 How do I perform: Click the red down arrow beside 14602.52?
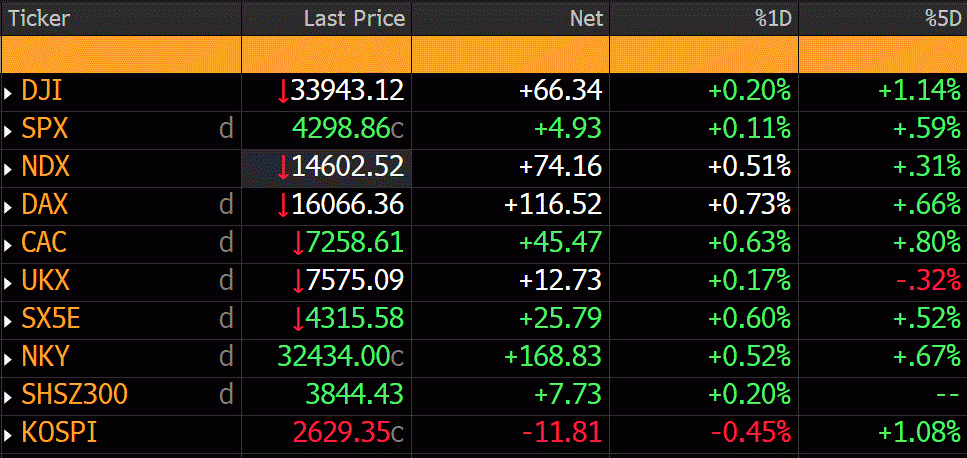283,168
